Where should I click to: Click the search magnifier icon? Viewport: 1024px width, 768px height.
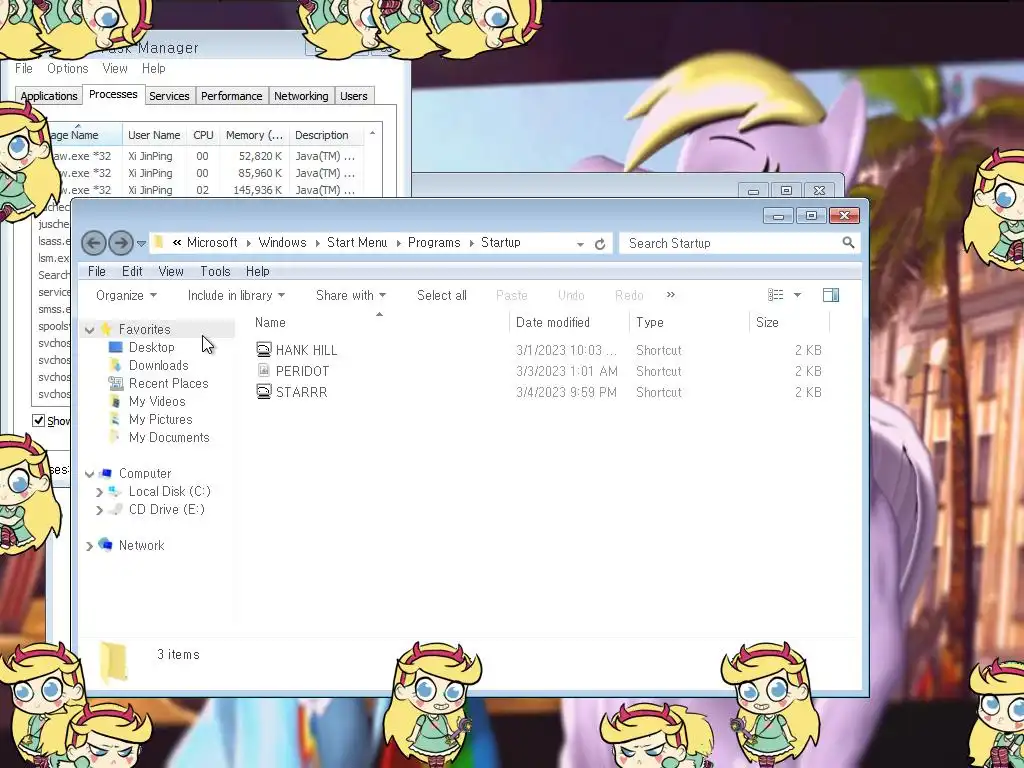tap(848, 243)
